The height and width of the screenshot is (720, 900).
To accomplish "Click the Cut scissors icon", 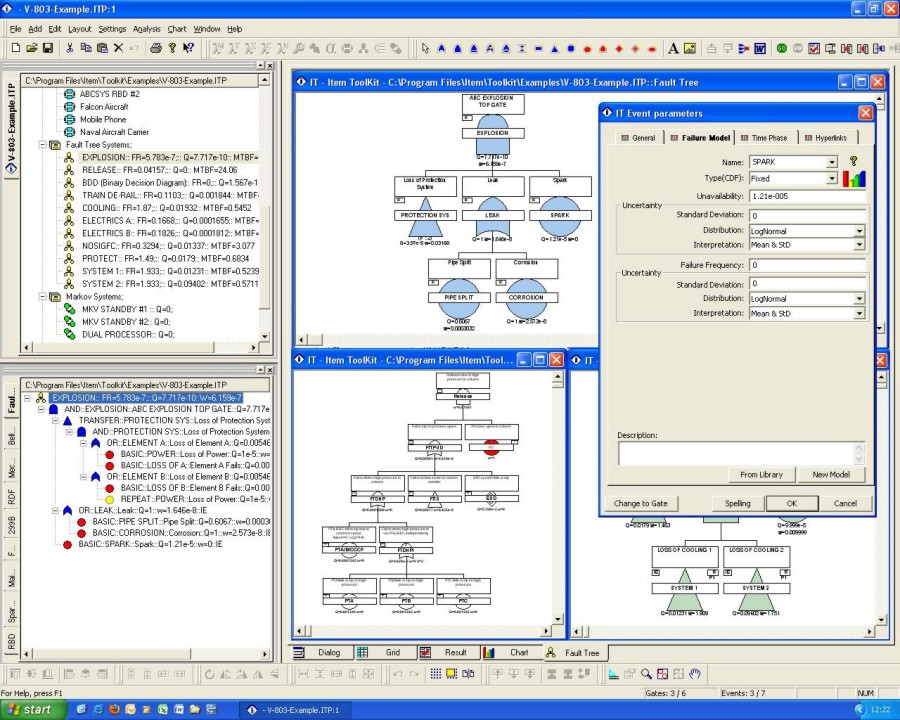I will pyautogui.click(x=69, y=48).
